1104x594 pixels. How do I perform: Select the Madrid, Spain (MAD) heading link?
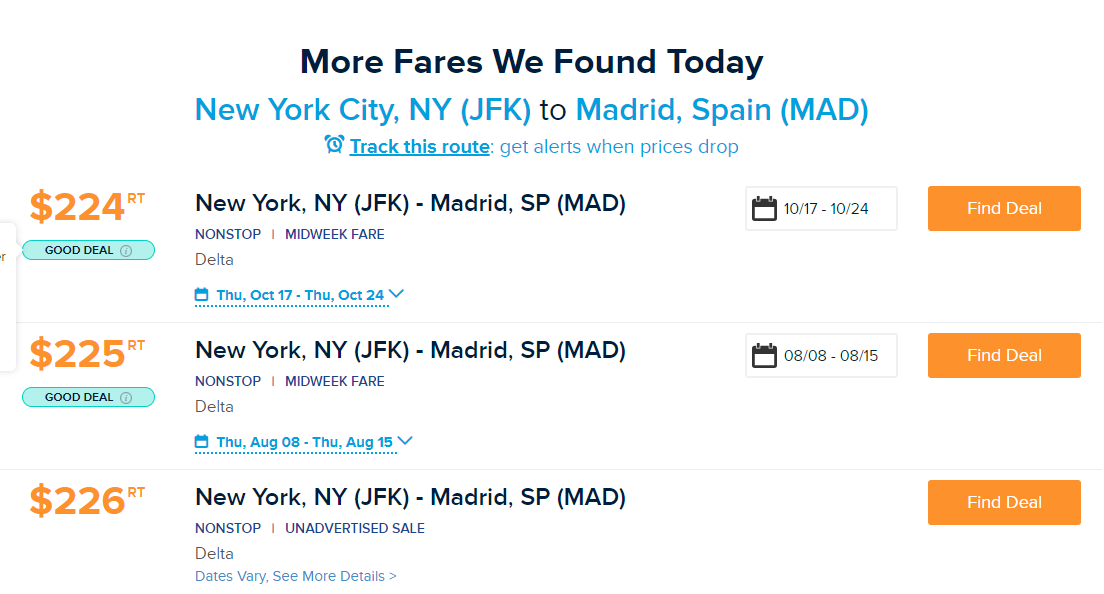[722, 109]
